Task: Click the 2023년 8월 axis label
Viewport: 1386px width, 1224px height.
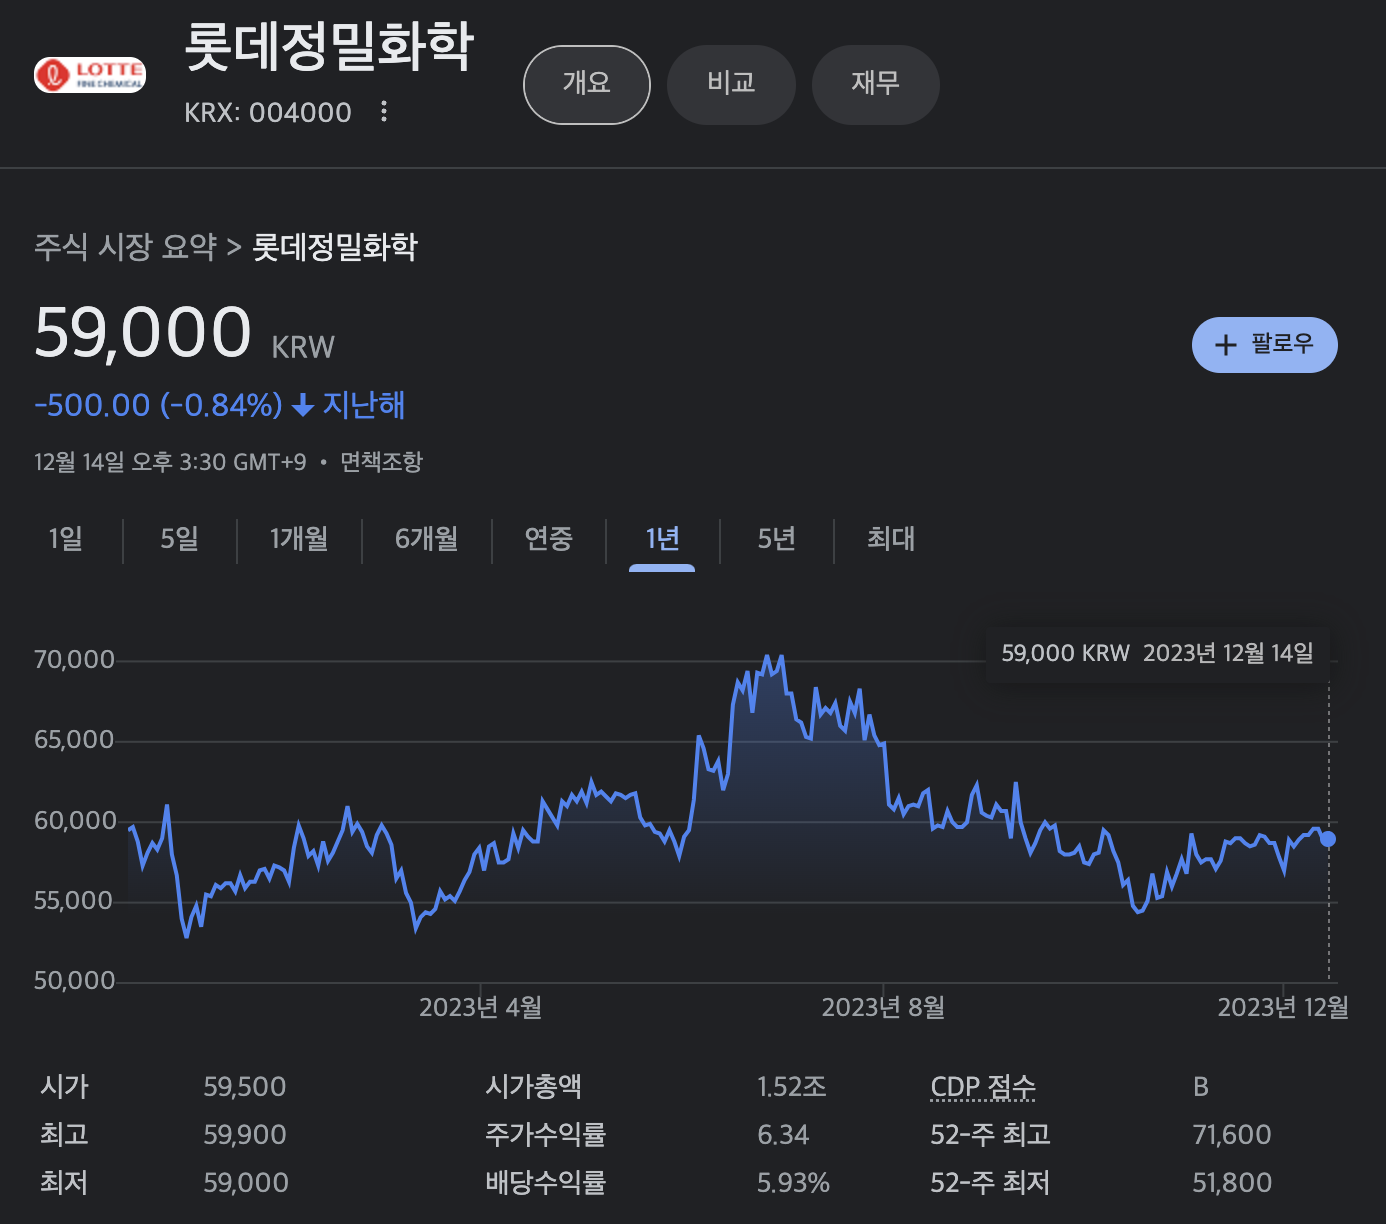Action: tap(883, 1007)
